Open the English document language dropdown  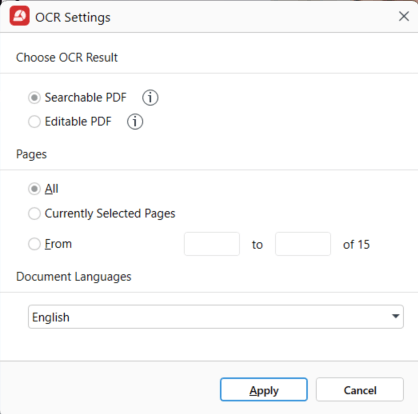click(x=216, y=317)
